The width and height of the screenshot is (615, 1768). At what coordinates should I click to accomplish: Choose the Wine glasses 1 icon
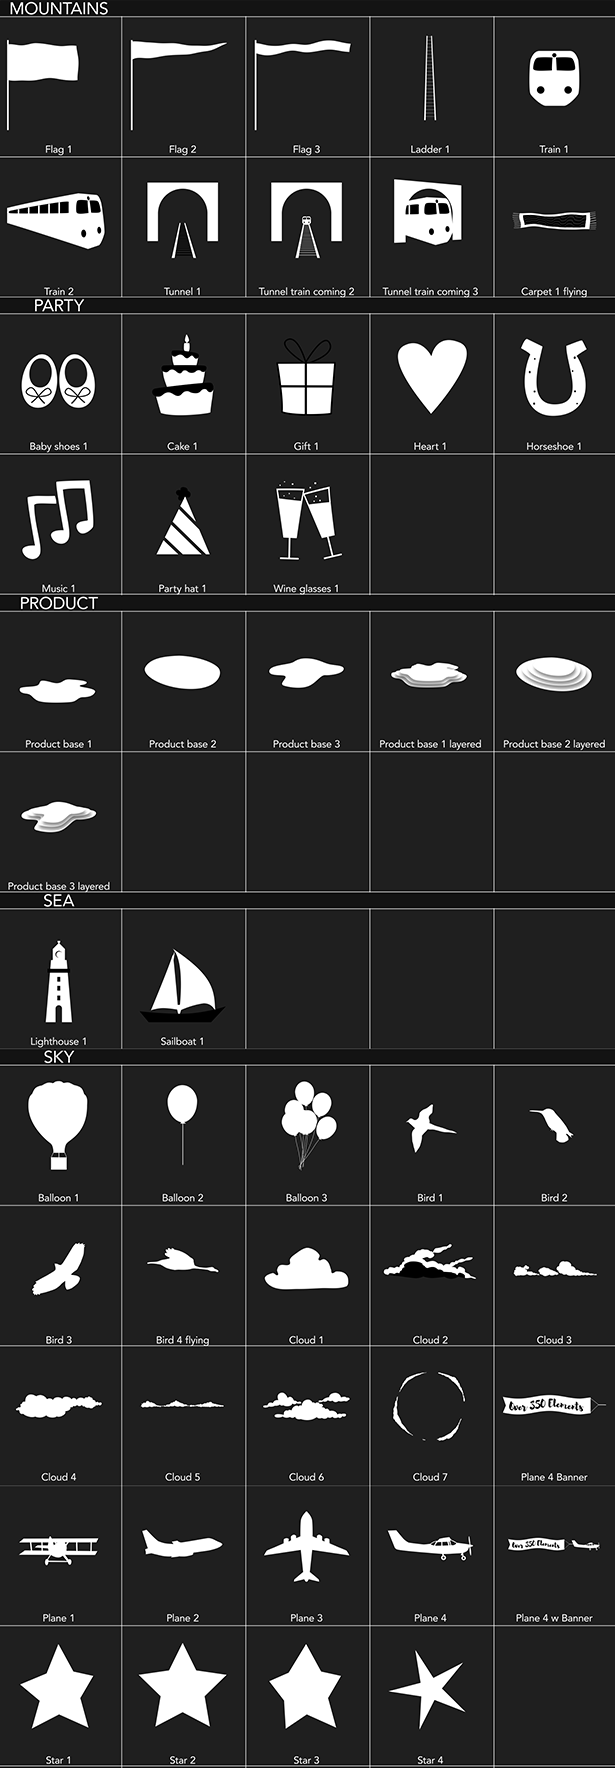tap(306, 520)
